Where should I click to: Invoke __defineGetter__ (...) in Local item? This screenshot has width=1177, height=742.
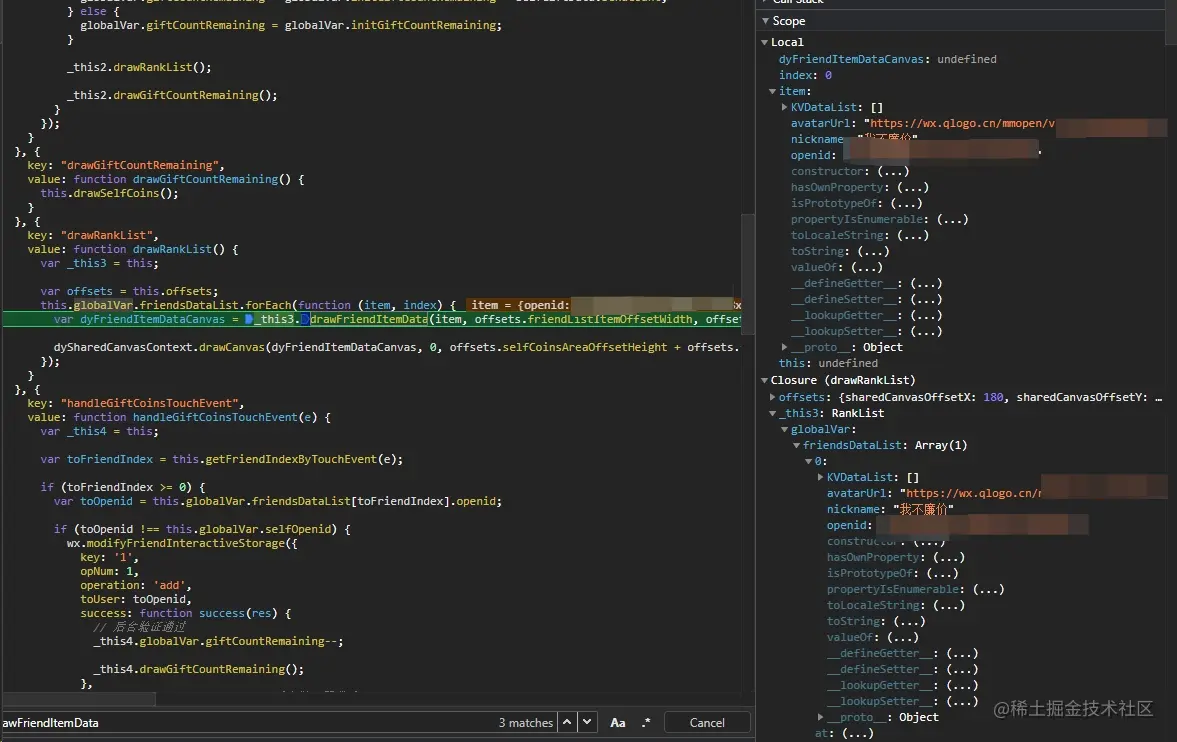pos(926,283)
